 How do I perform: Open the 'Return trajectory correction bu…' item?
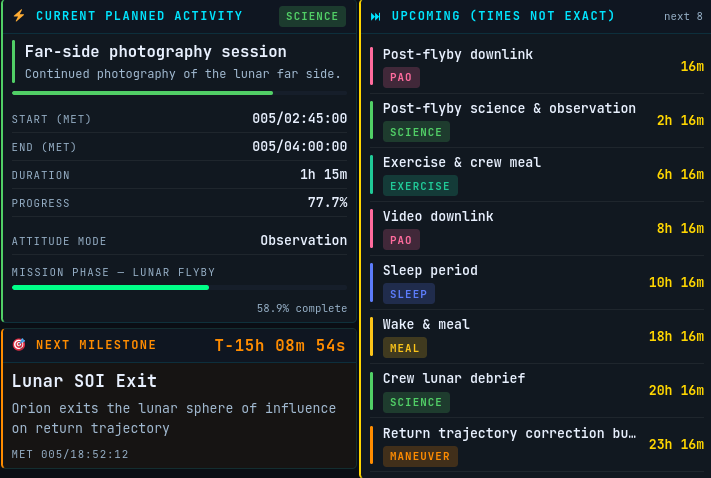click(x=537, y=444)
